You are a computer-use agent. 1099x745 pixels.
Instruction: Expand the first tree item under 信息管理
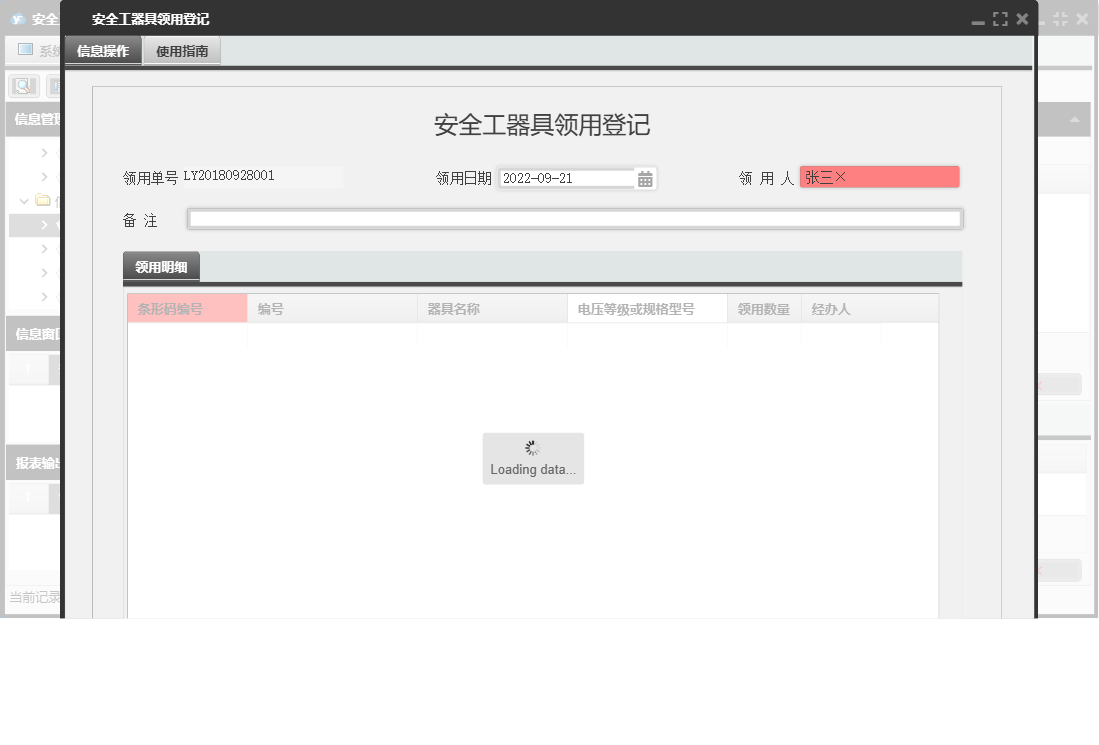tap(46, 152)
